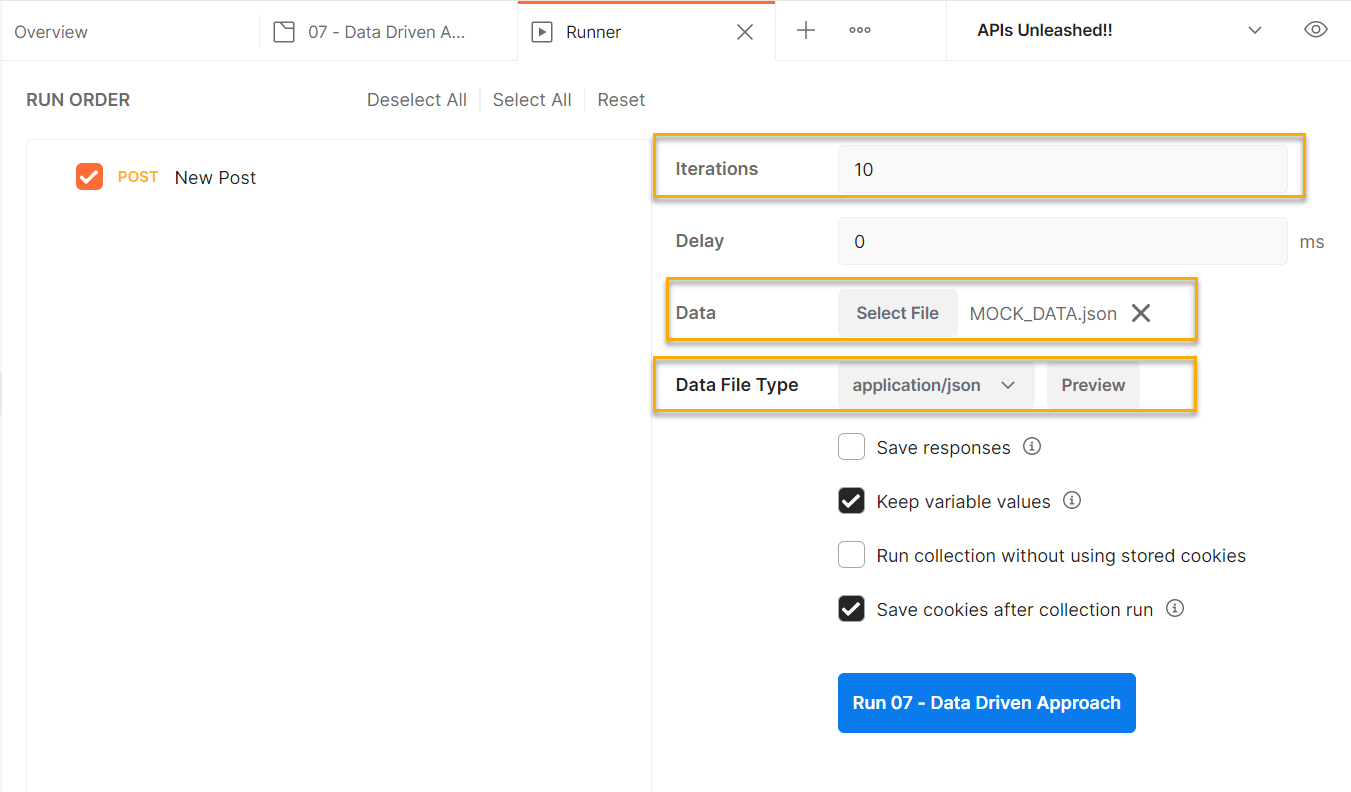
Task: Click the Select File button
Action: coord(897,313)
